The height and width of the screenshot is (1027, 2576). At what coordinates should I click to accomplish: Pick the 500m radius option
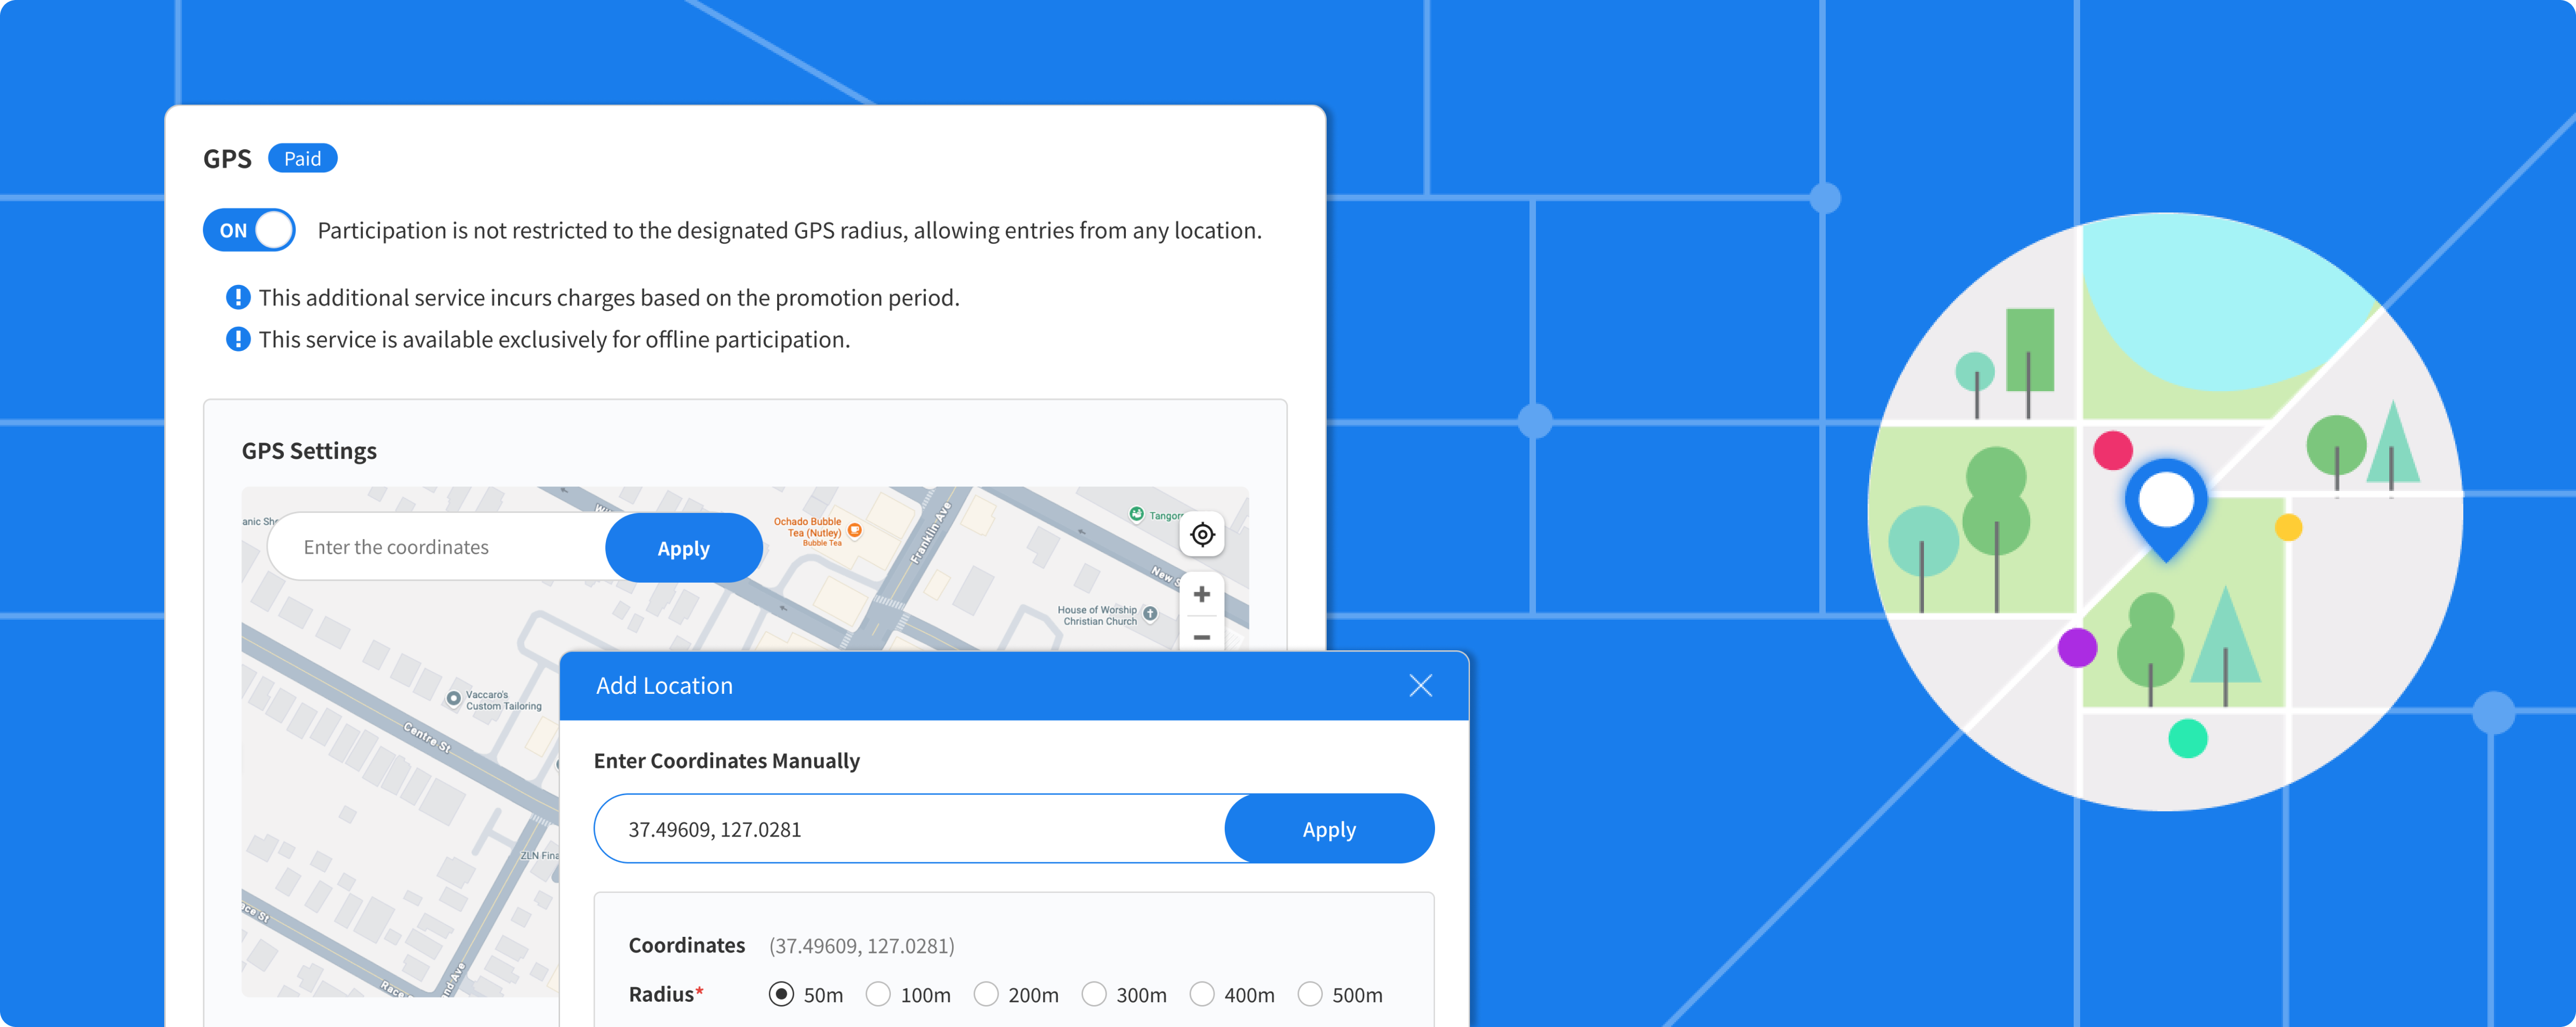pos(1310,994)
